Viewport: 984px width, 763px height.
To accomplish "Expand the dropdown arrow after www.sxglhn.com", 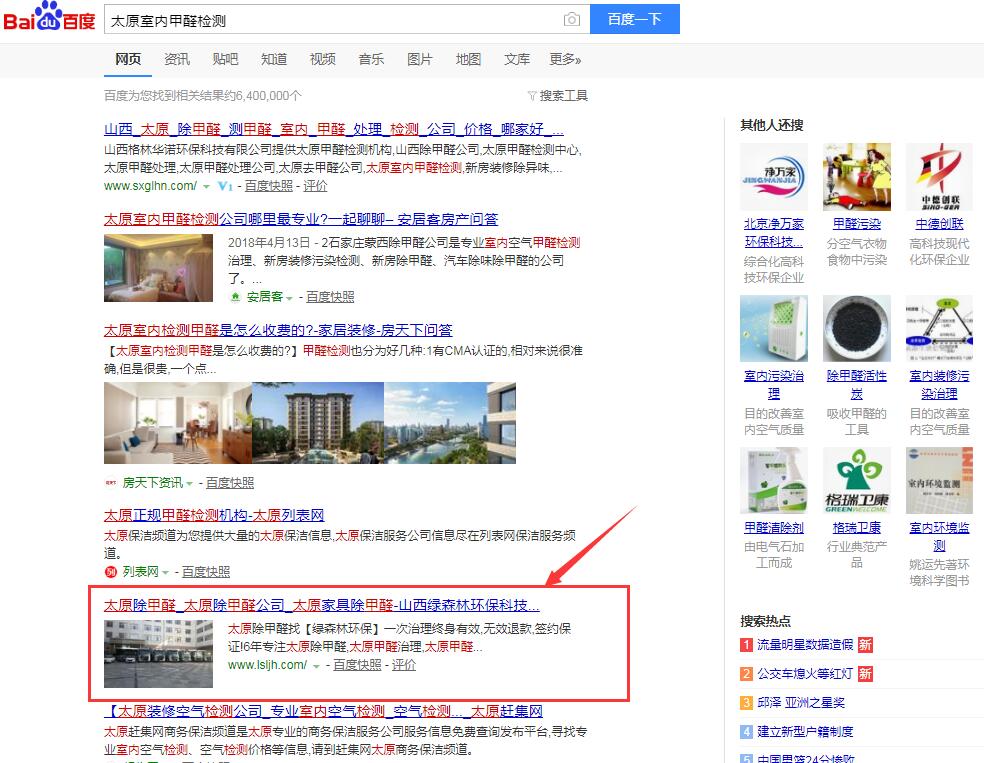I will 207,186.
